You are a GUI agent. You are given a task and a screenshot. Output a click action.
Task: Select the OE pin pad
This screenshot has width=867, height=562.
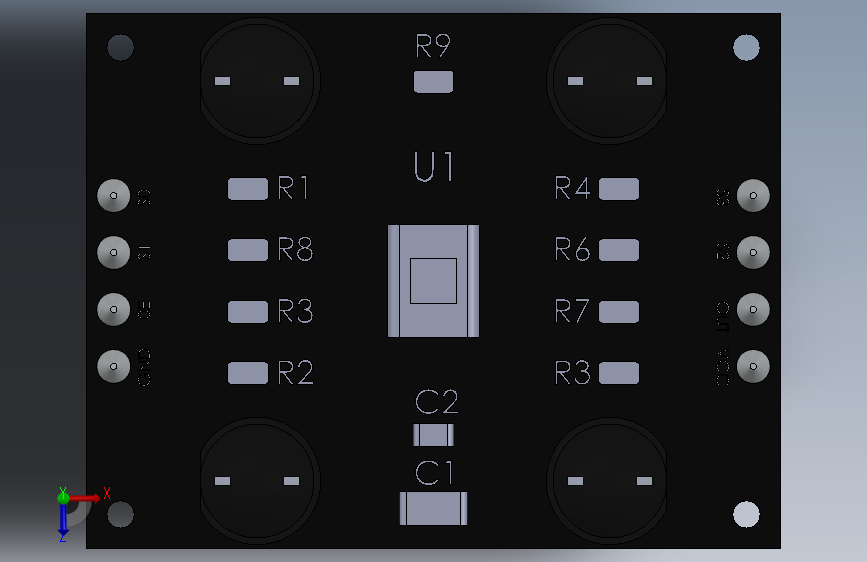click(x=113, y=309)
